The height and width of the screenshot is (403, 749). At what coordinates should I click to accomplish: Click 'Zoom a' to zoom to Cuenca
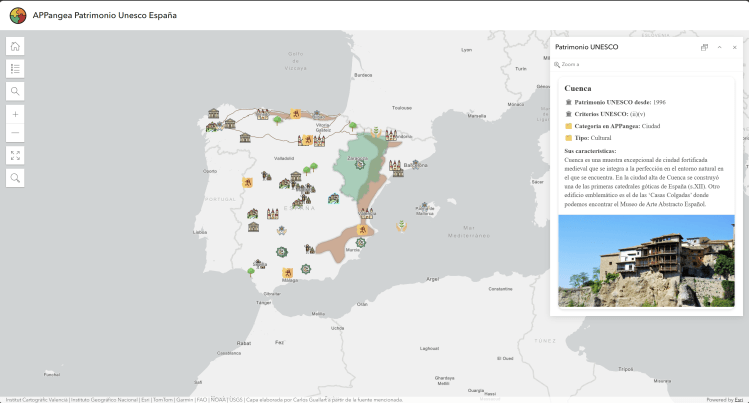tap(567, 64)
